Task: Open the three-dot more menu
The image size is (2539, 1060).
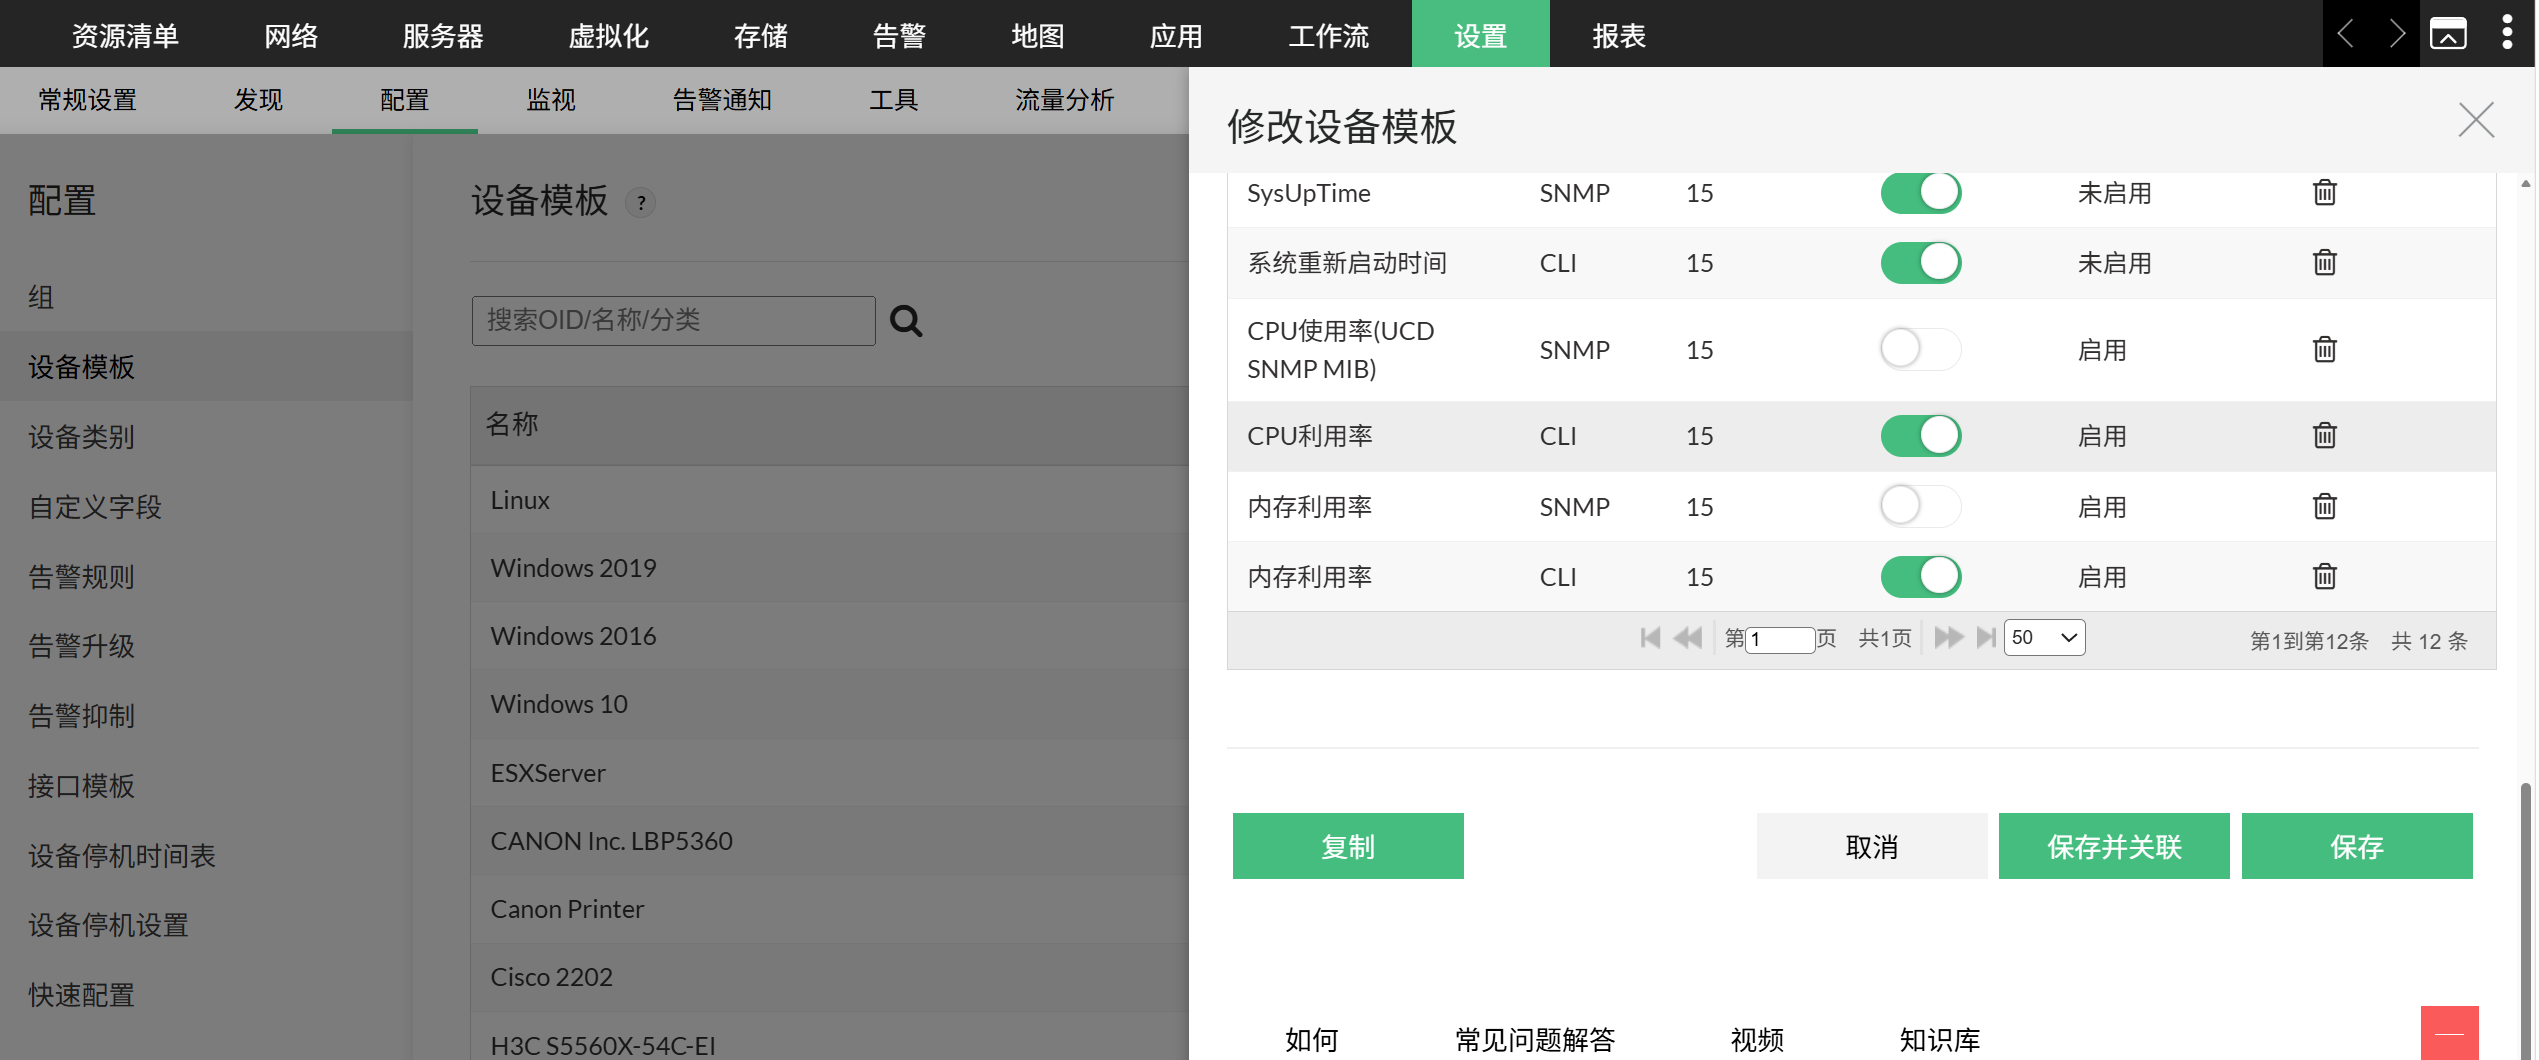Action: 2507,32
